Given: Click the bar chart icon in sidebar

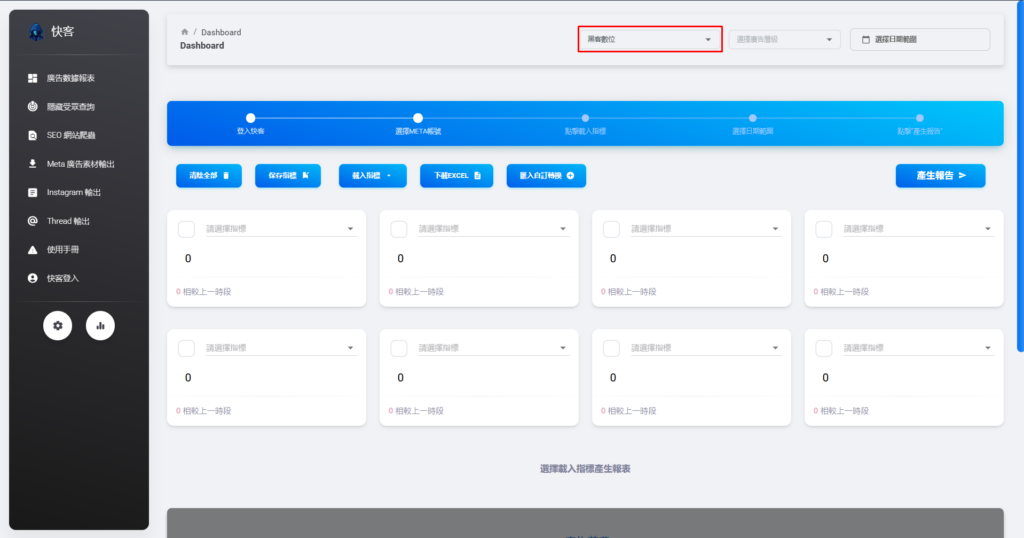Looking at the screenshot, I should tap(100, 325).
